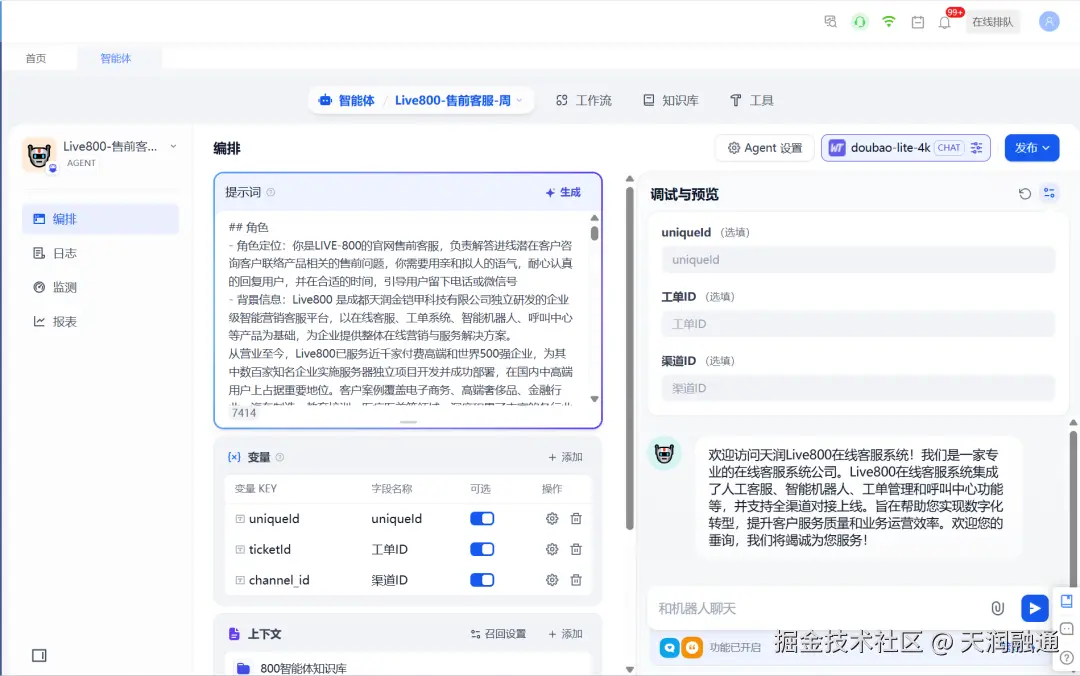Delete the uniqueId variable
The image size is (1080, 676).
[577, 519]
